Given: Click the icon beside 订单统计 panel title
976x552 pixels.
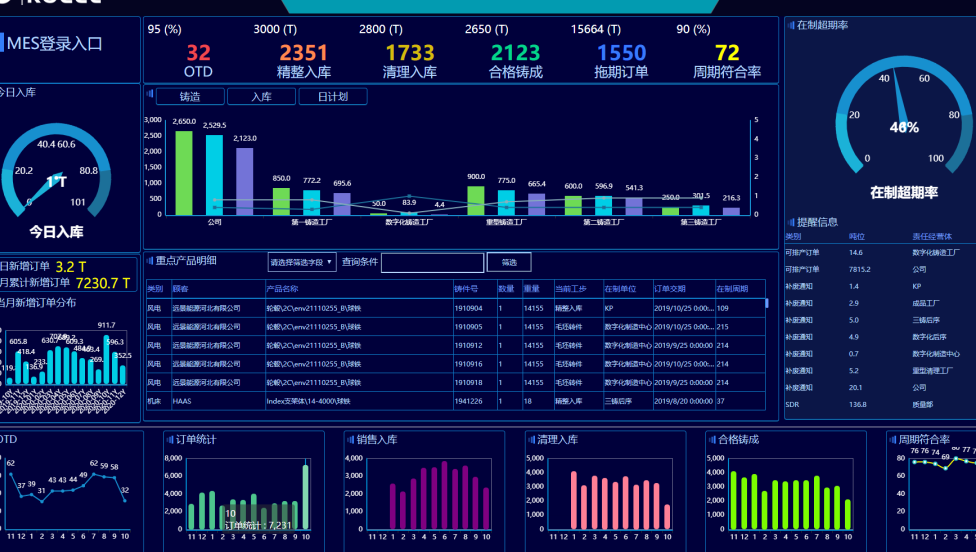Looking at the screenshot, I should [x=169, y=439].
